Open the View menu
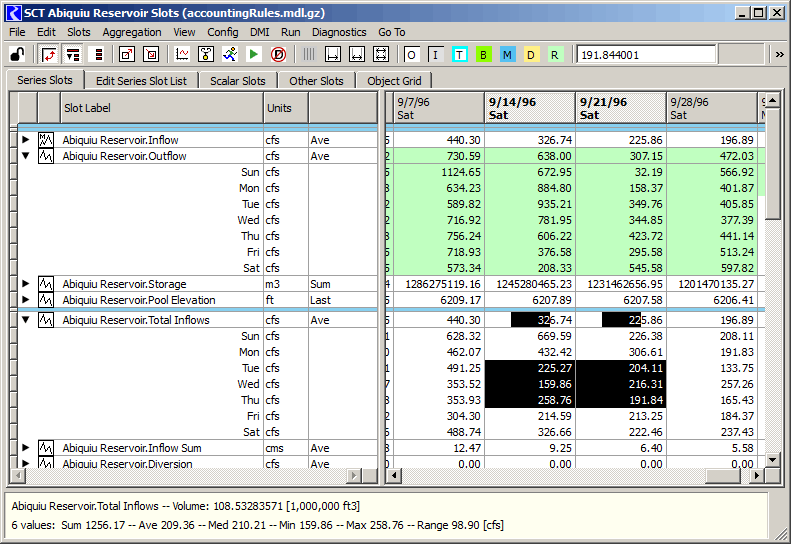Viewport: 791px width, 544px height. [x=184, y=32]
